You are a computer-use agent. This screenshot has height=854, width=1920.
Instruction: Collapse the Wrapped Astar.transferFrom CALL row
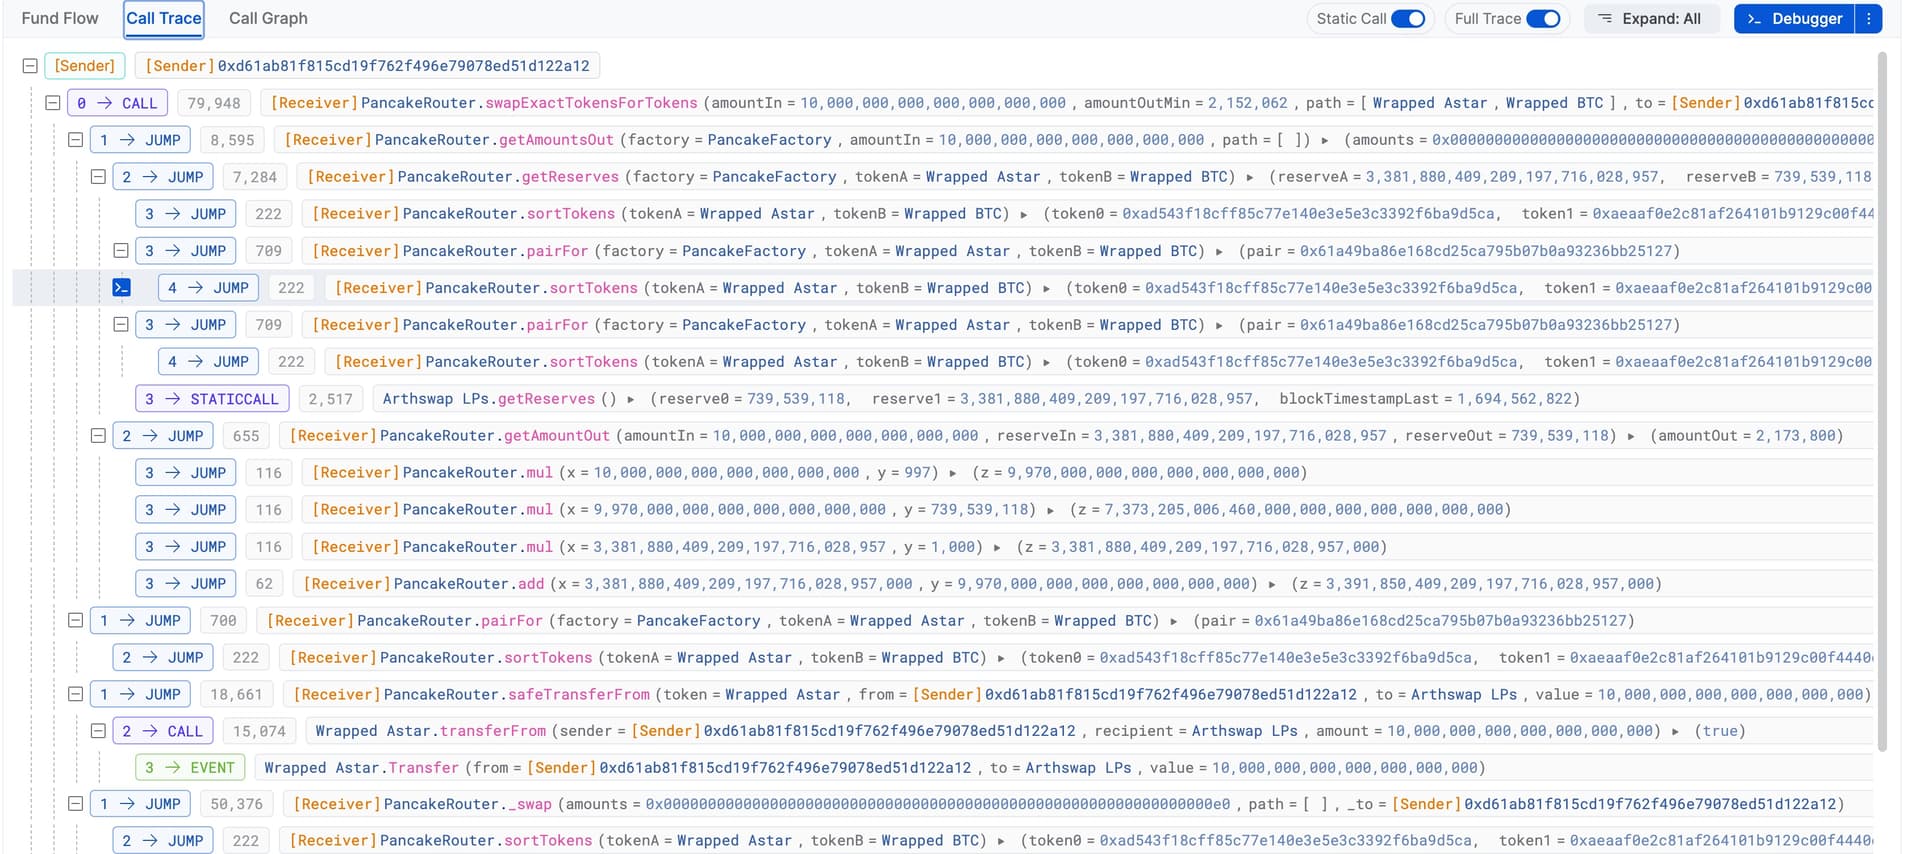click(x=98, y=732)
